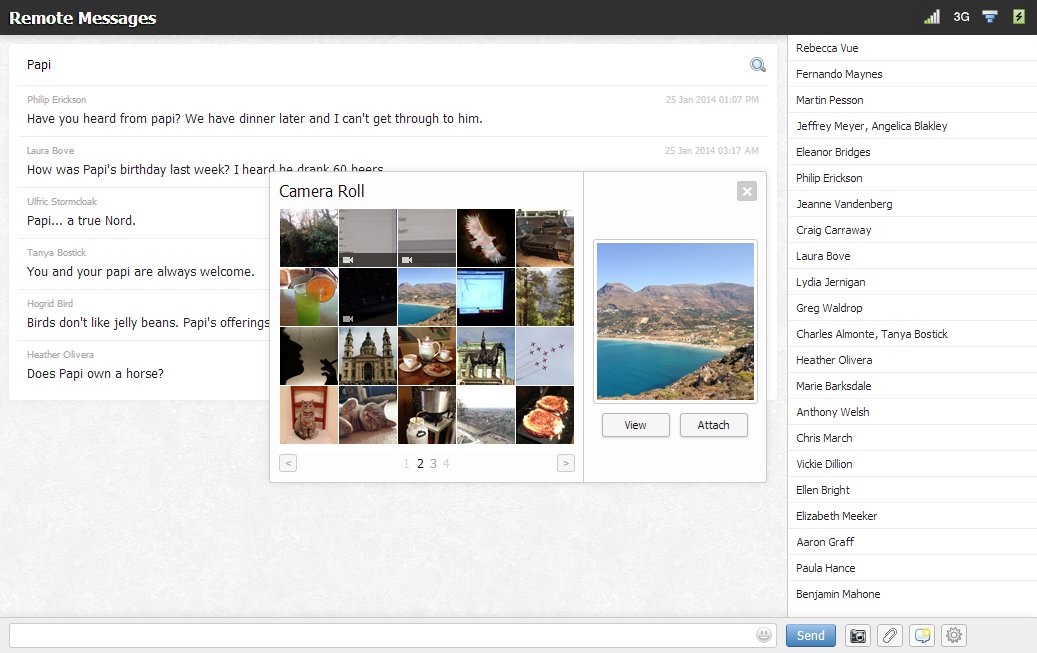Open the new message bubble icon

tap(922, 635)
